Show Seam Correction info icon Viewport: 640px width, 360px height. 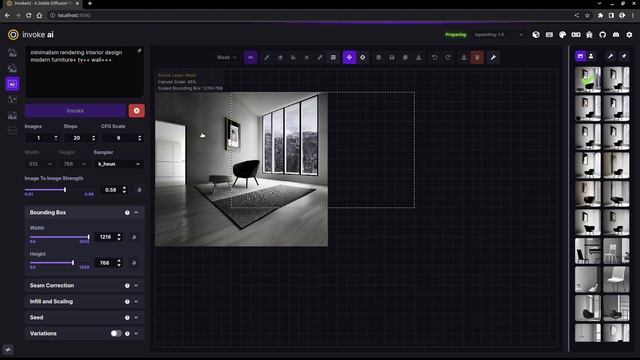127,286
